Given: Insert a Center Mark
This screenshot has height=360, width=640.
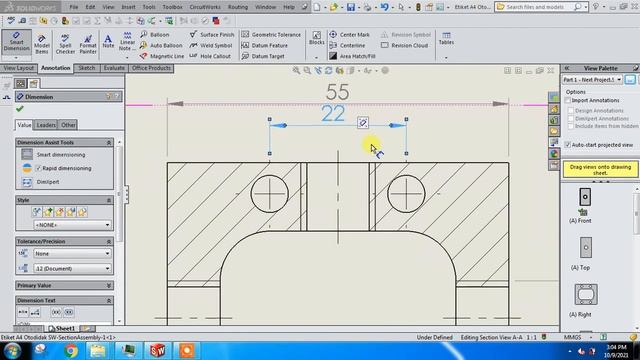Looking at the screenshot, I should point(349,35).
